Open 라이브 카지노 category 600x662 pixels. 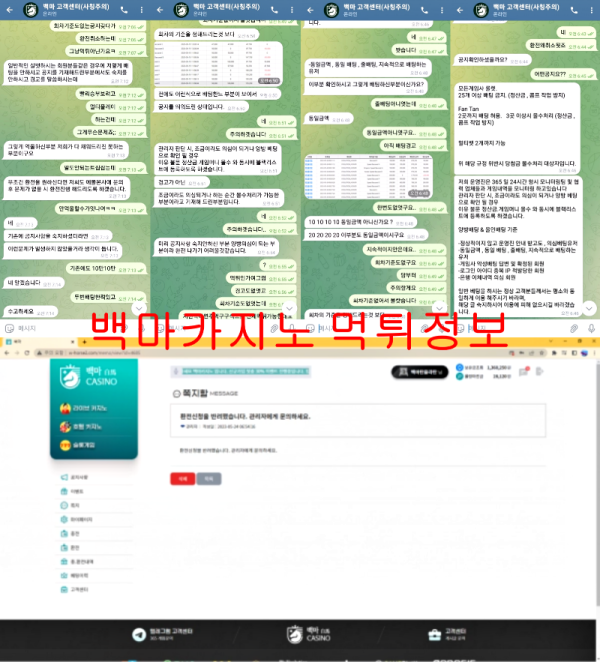tap(84, 408)
